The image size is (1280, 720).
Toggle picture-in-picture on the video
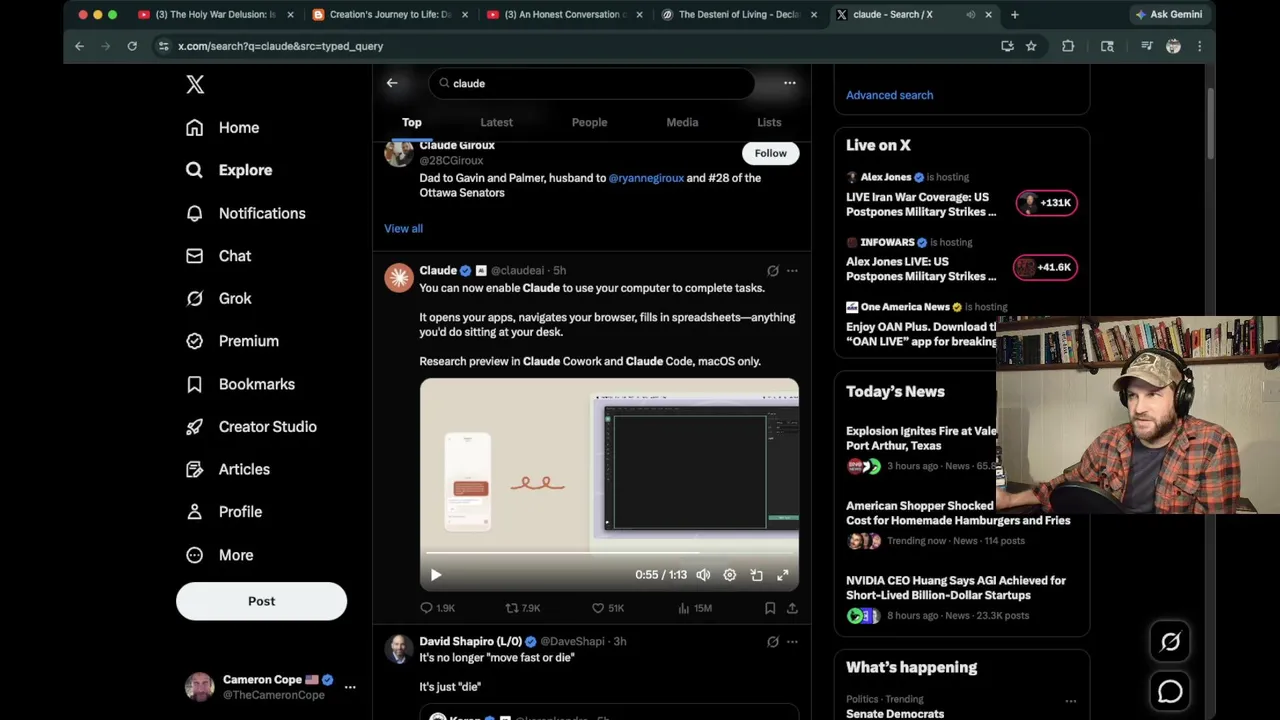pyautogui.click(x=757, y=575)
